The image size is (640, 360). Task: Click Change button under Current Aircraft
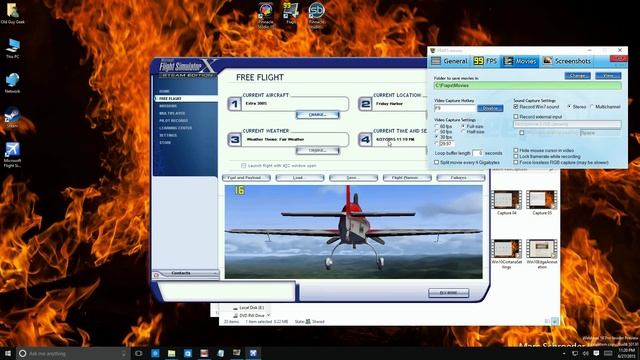coord(318,115)
